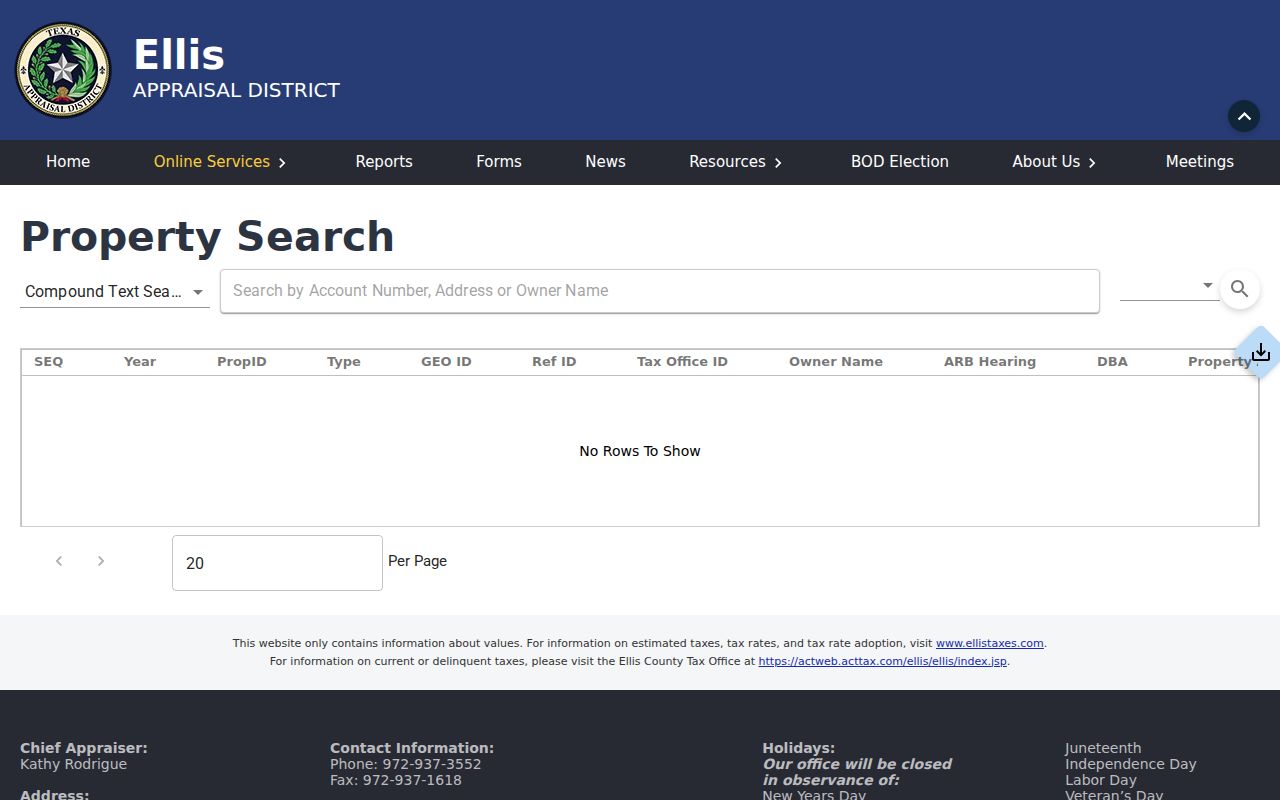Sort by Owner Name column header
Screen dimensions: 1280x800
click(836, 362)
